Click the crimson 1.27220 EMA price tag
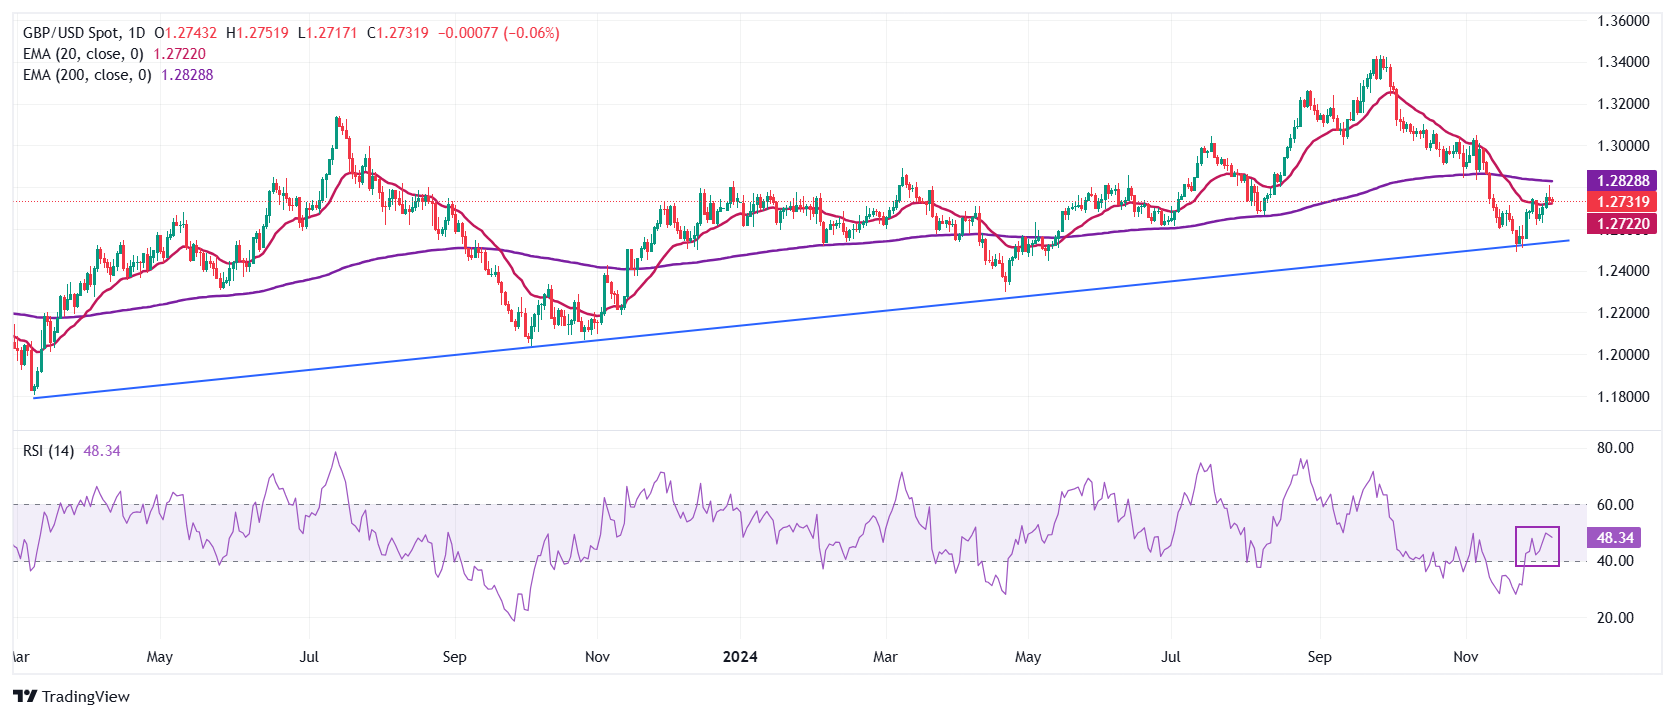The image size is (1675, 718). tap(1622, 224)
